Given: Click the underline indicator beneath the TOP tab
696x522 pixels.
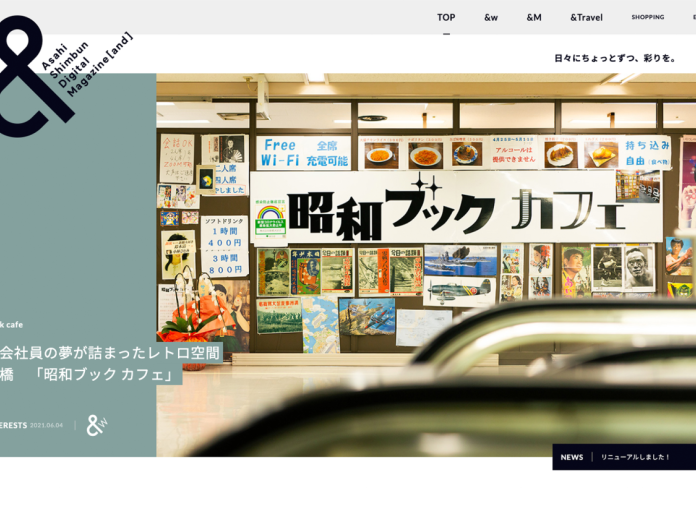Looking at the screenshot, I should pyautogui.click(x=446, y=34).
